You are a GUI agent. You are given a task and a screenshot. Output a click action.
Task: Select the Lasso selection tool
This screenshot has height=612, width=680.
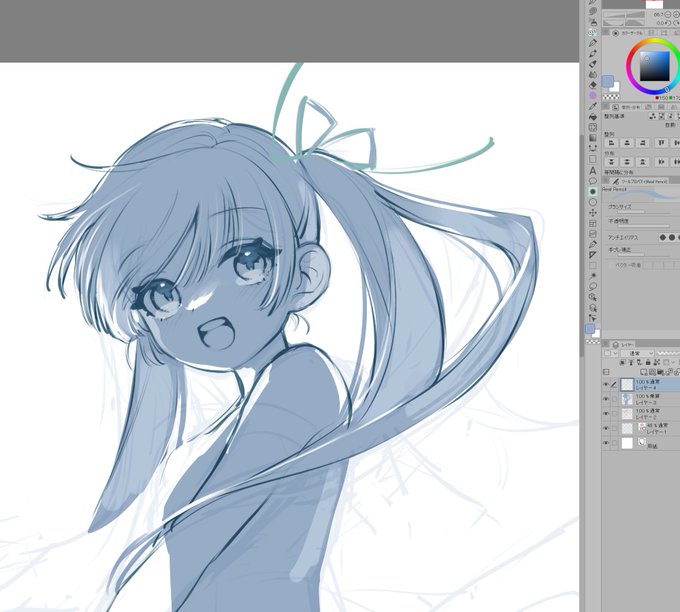[x=593, y=287]
